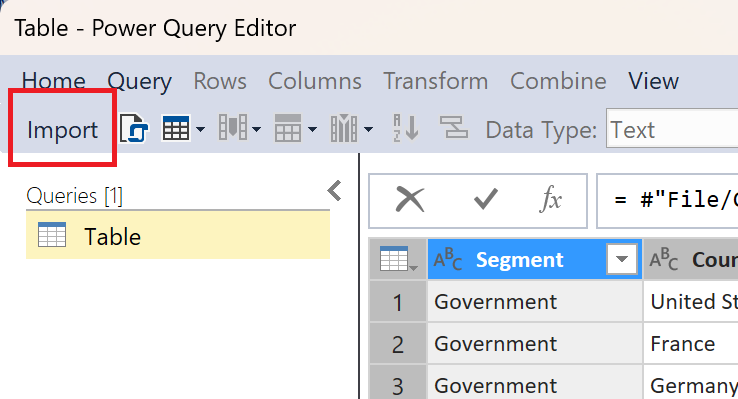
Task: Open the Home menu tab
Action: [x=54, y=81]
